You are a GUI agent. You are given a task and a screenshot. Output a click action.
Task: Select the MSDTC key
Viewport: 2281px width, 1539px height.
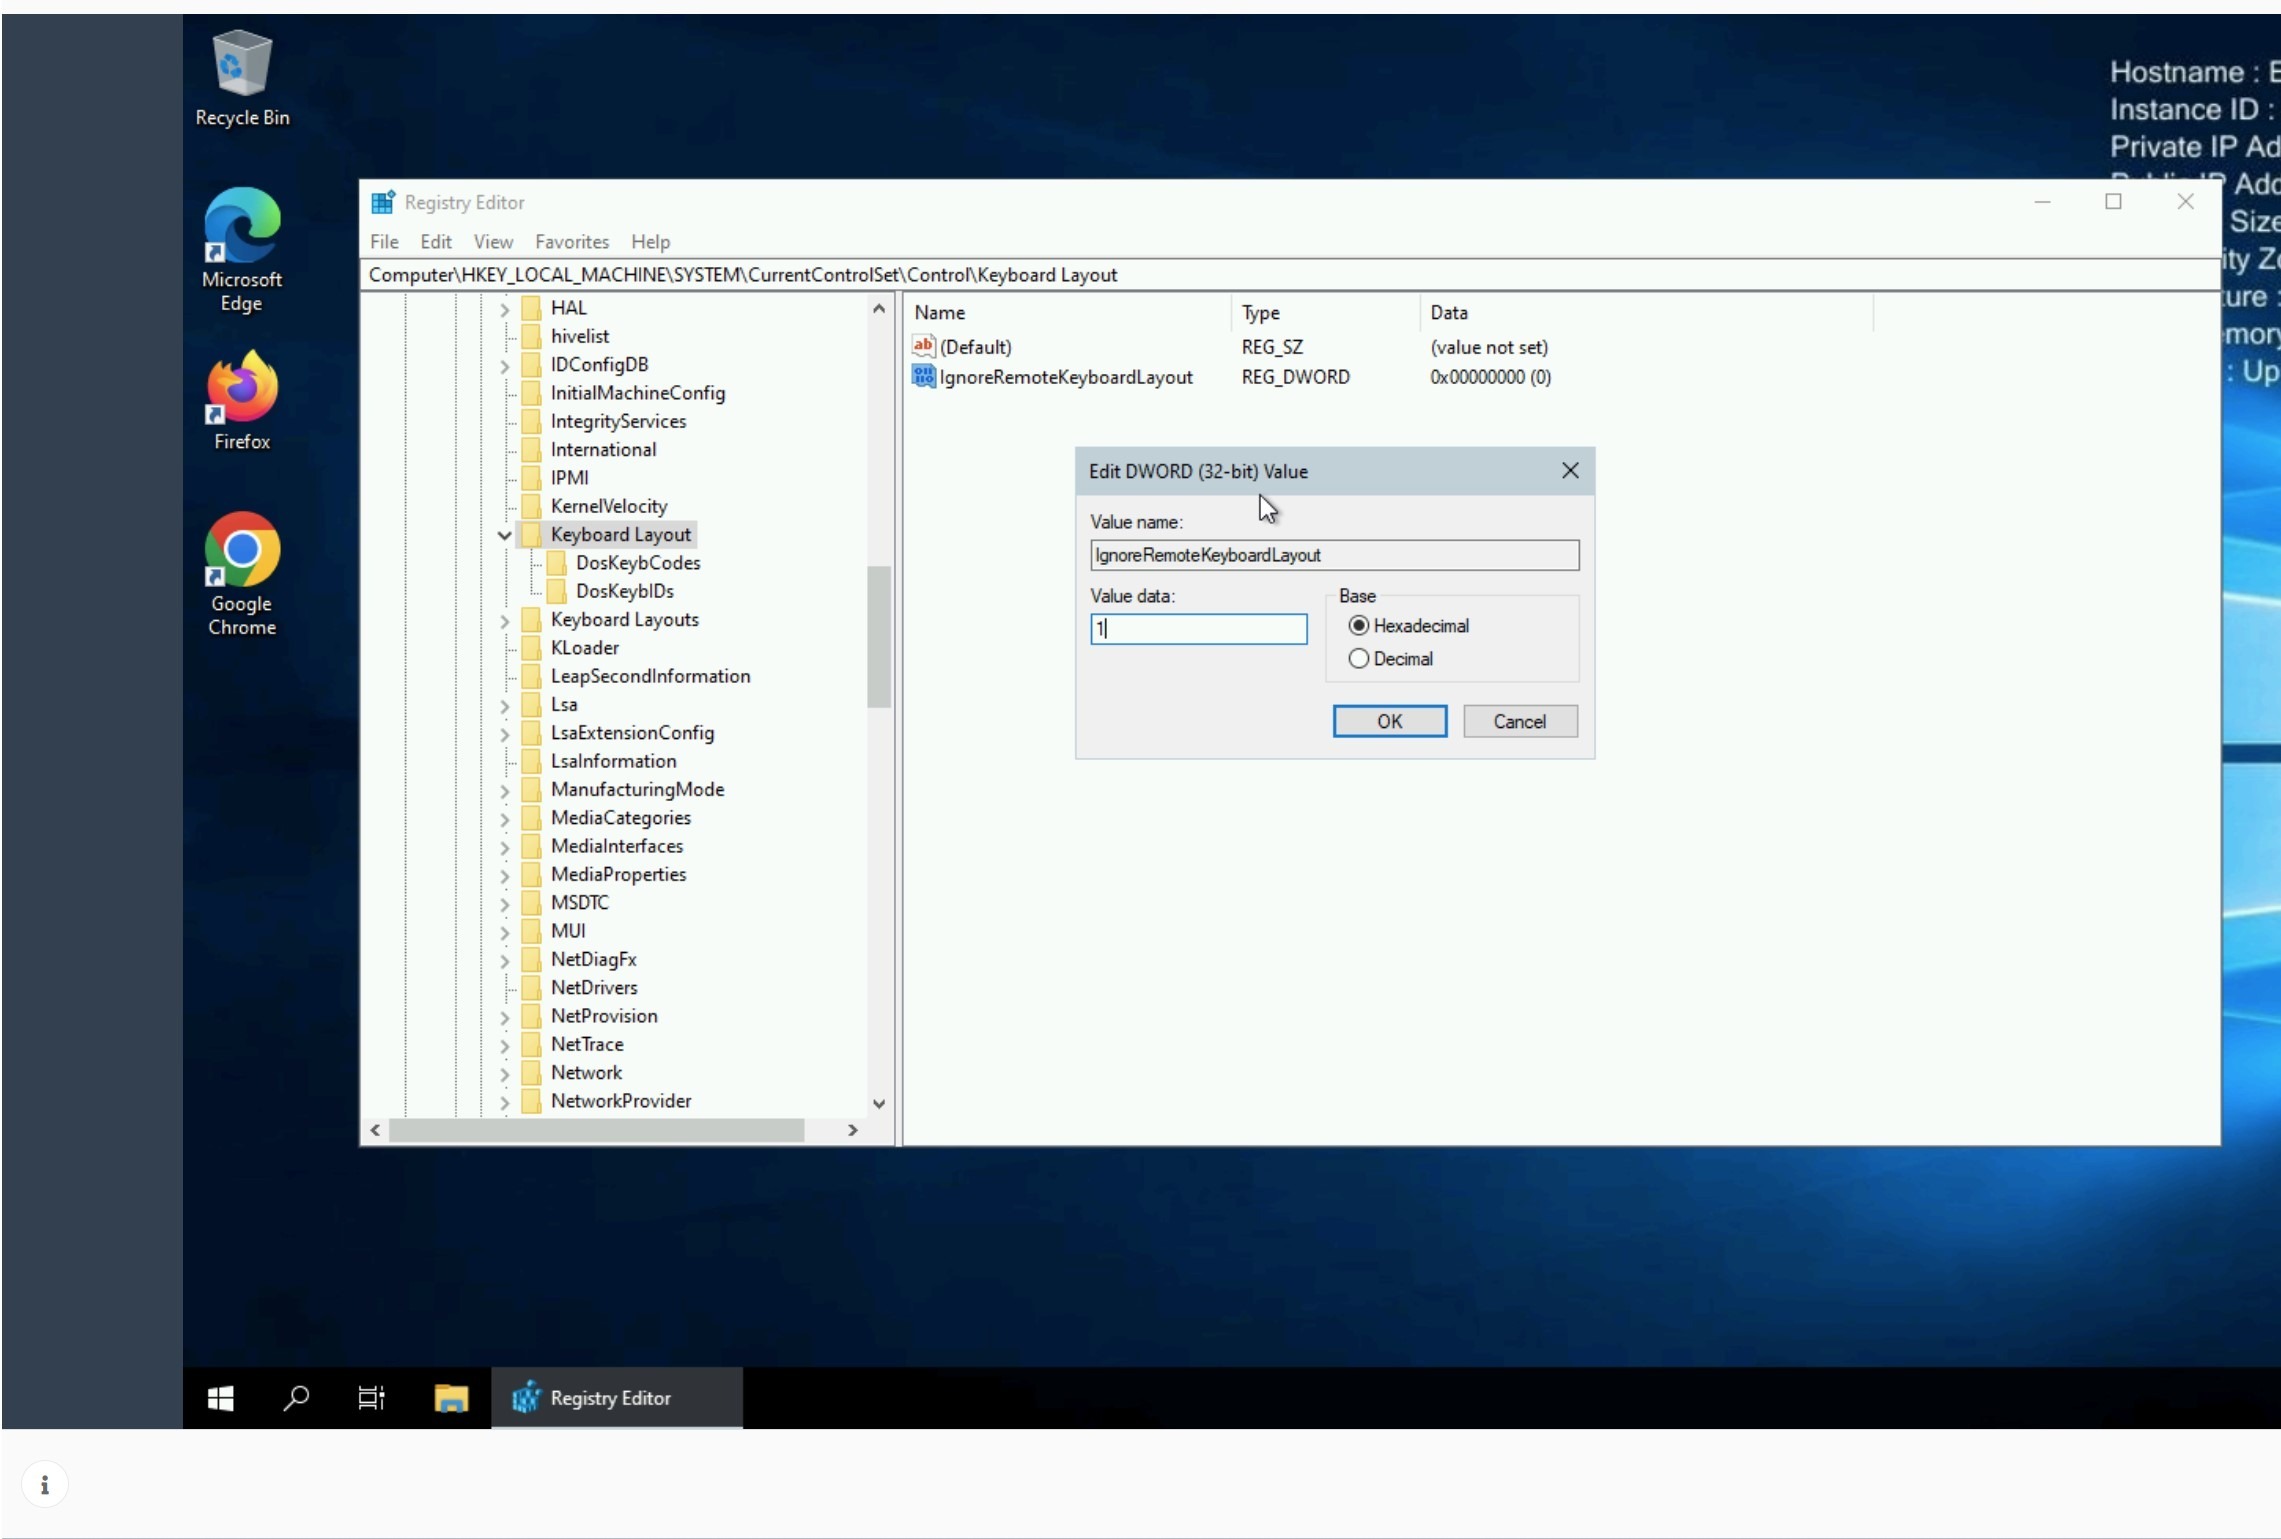[x=579, y=902]
